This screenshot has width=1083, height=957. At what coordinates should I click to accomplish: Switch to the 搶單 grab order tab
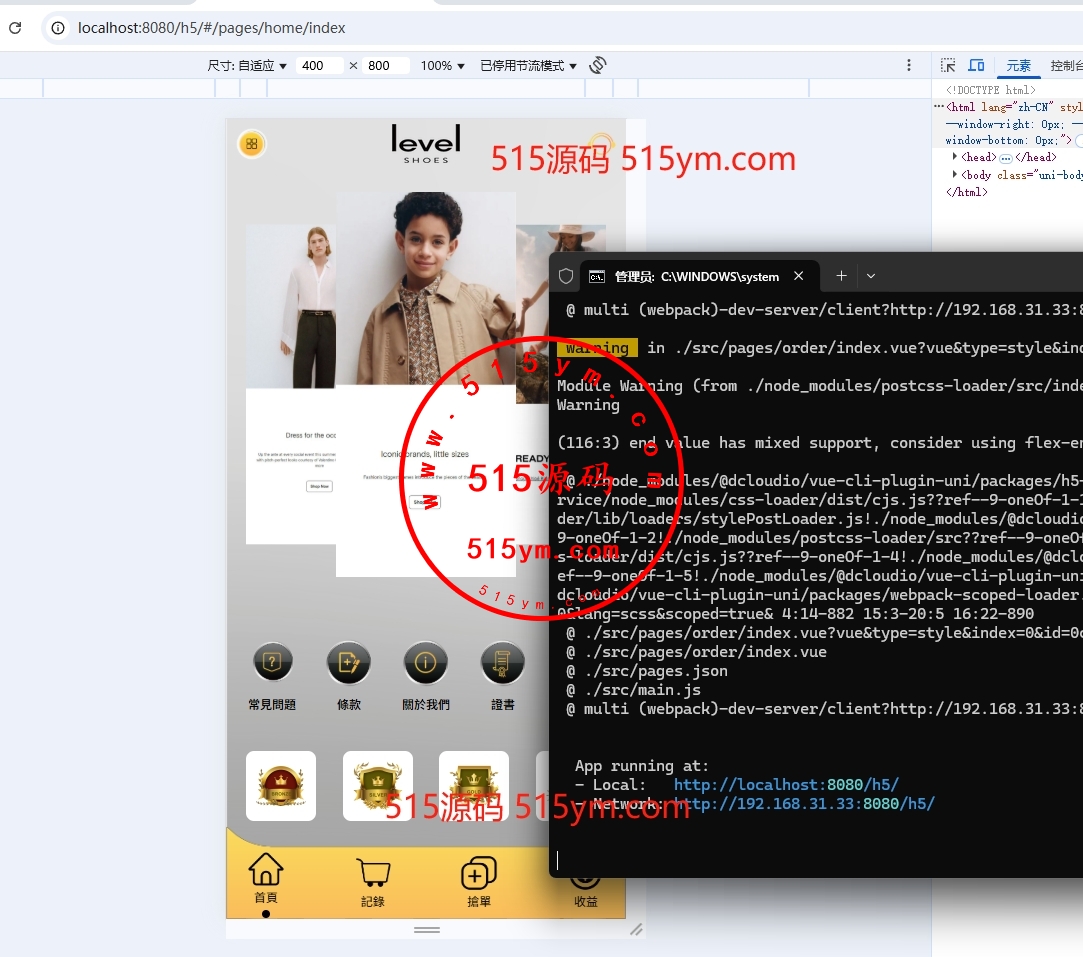479,881
